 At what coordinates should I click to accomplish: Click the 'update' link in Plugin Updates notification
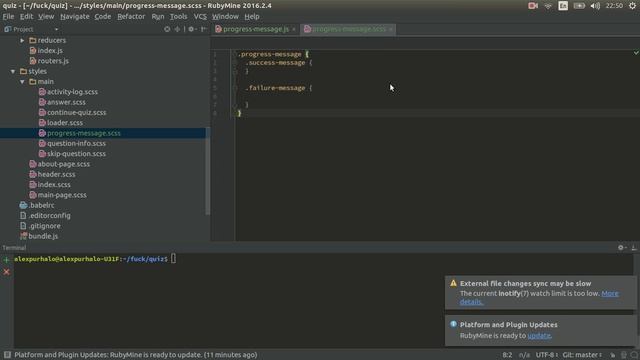[539, 336]
